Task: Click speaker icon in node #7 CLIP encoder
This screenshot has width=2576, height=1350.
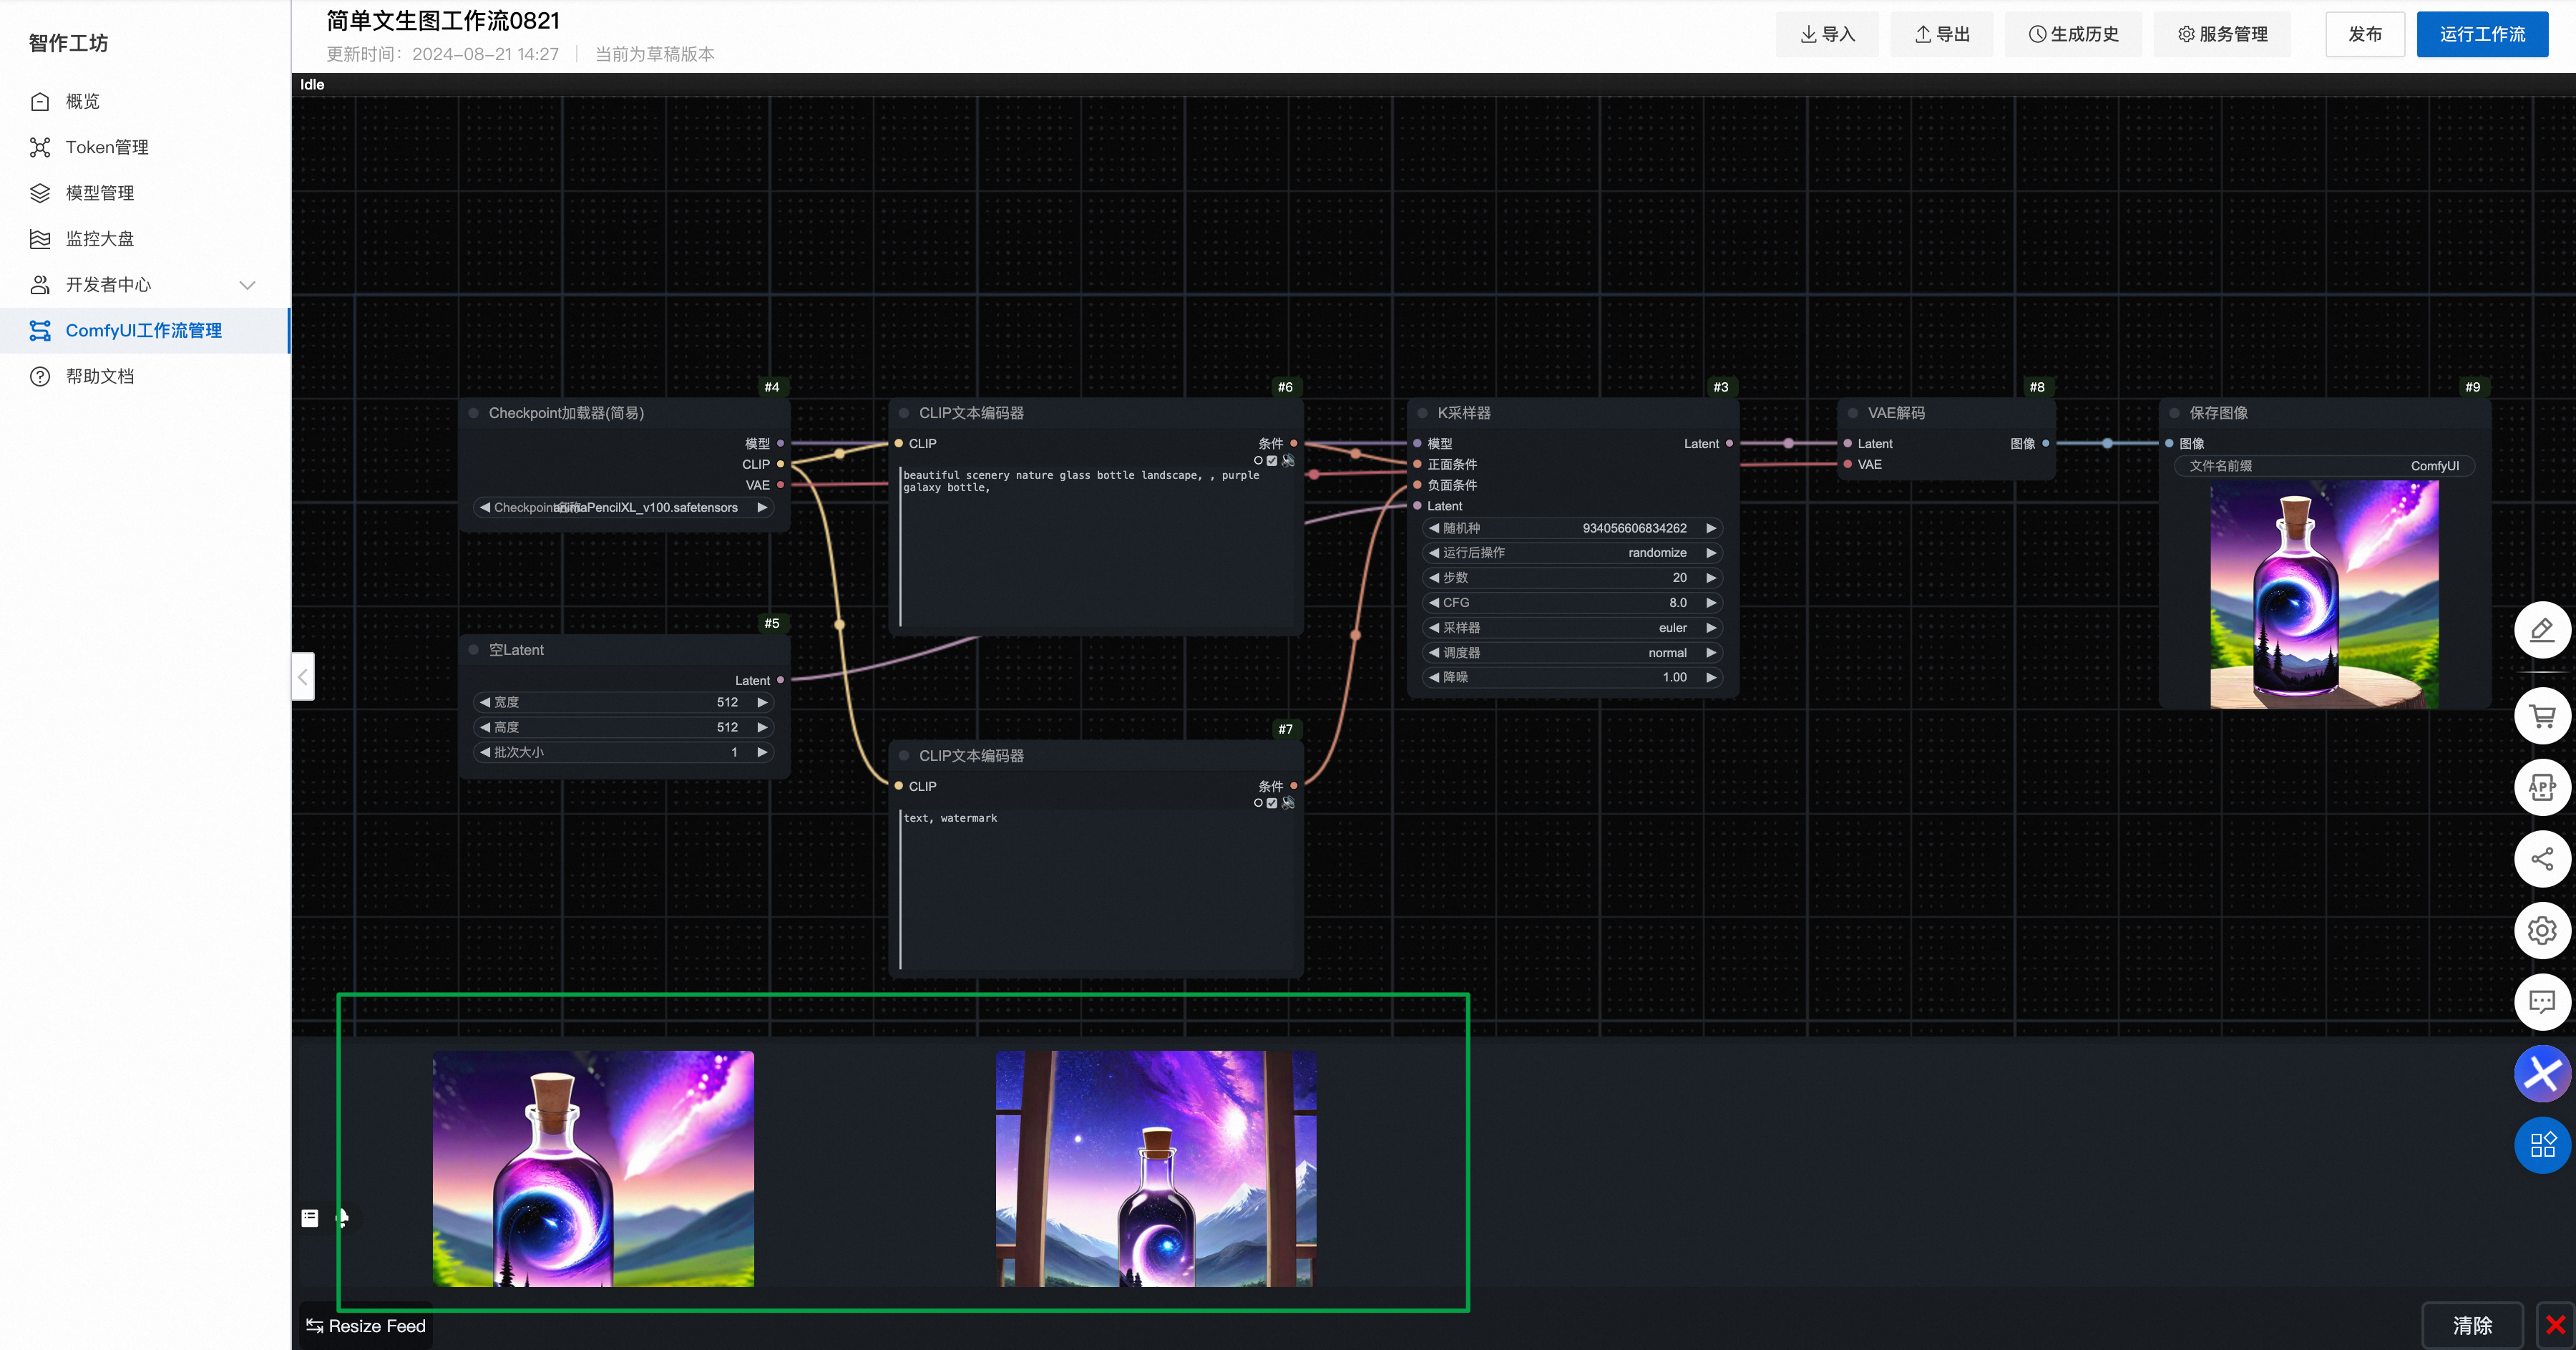Action: pos(1288,803)
